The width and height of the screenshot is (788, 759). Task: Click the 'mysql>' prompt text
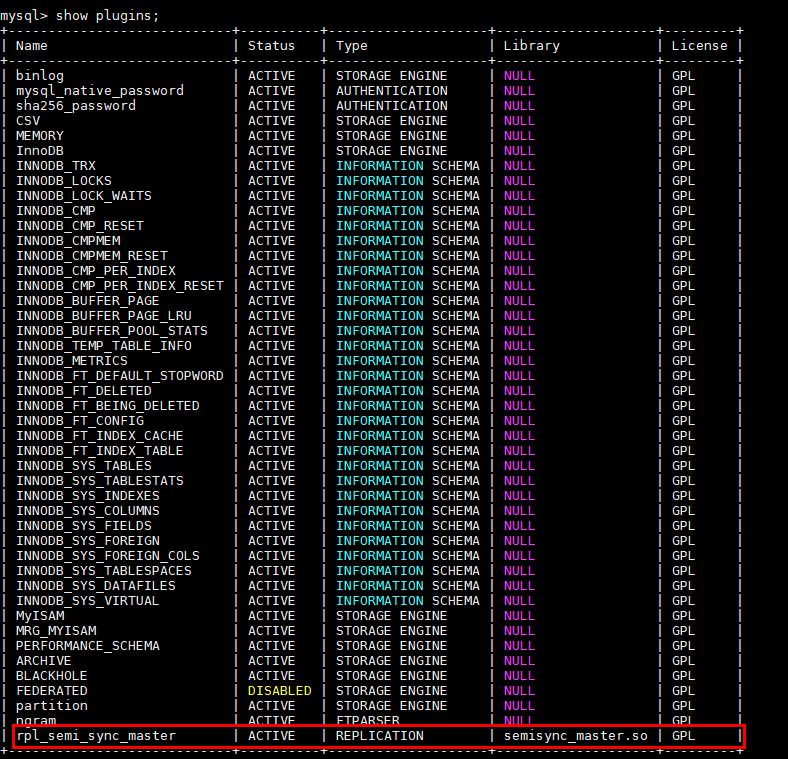coord(24,16)
